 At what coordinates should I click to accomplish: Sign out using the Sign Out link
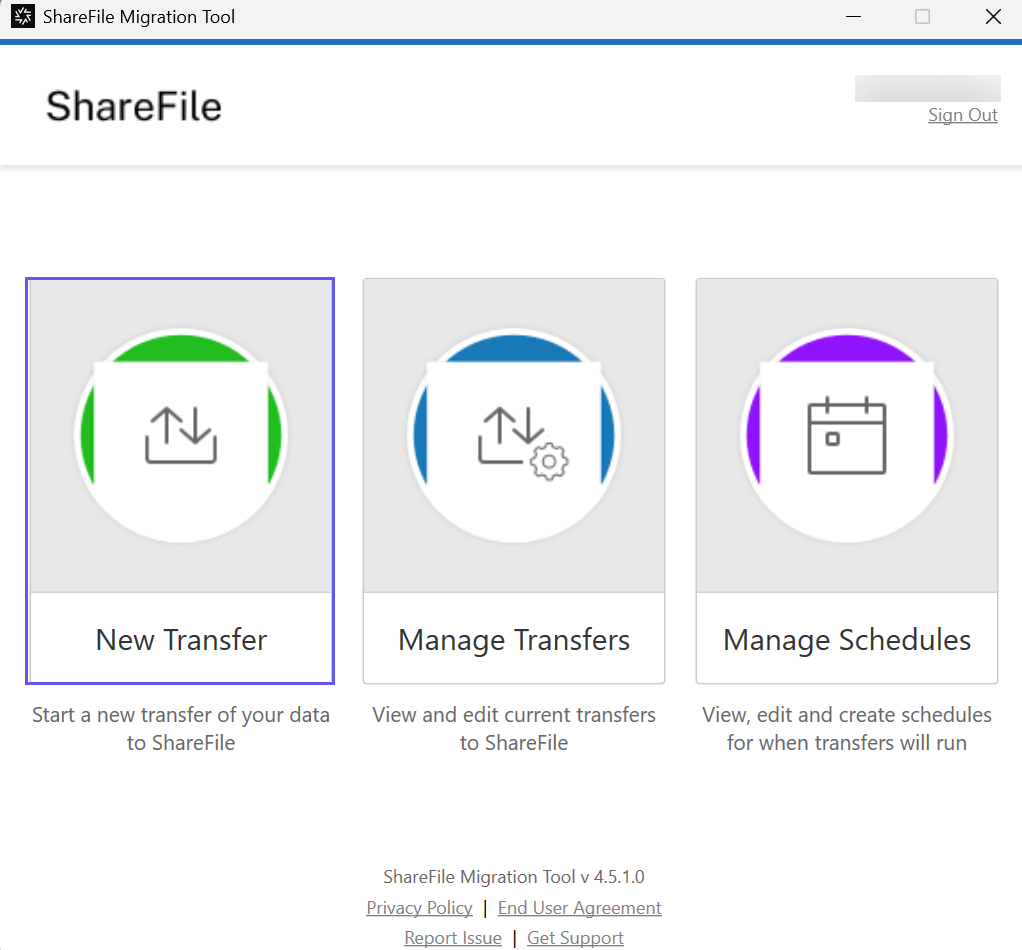tap(962, 115)
